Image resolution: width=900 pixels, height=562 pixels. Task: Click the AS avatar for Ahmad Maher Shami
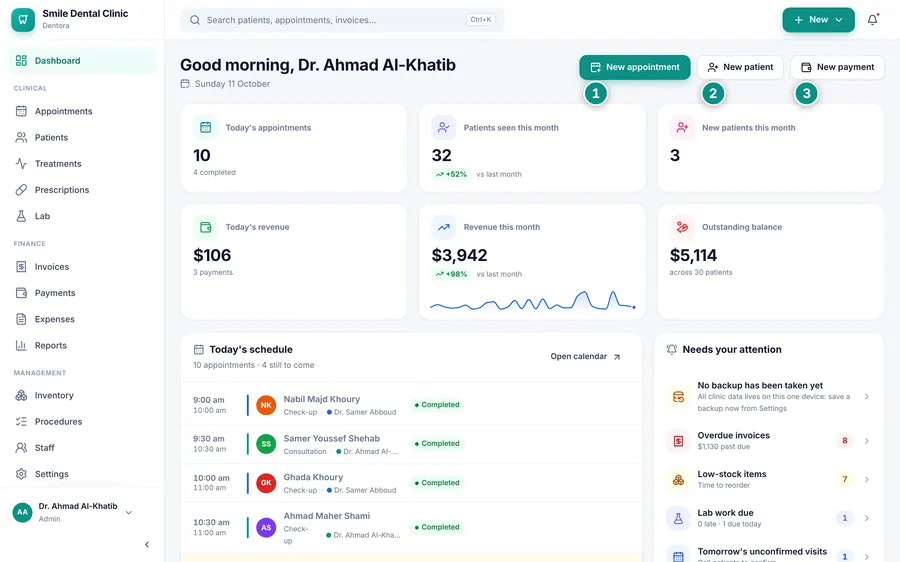[x=266, y=528]
